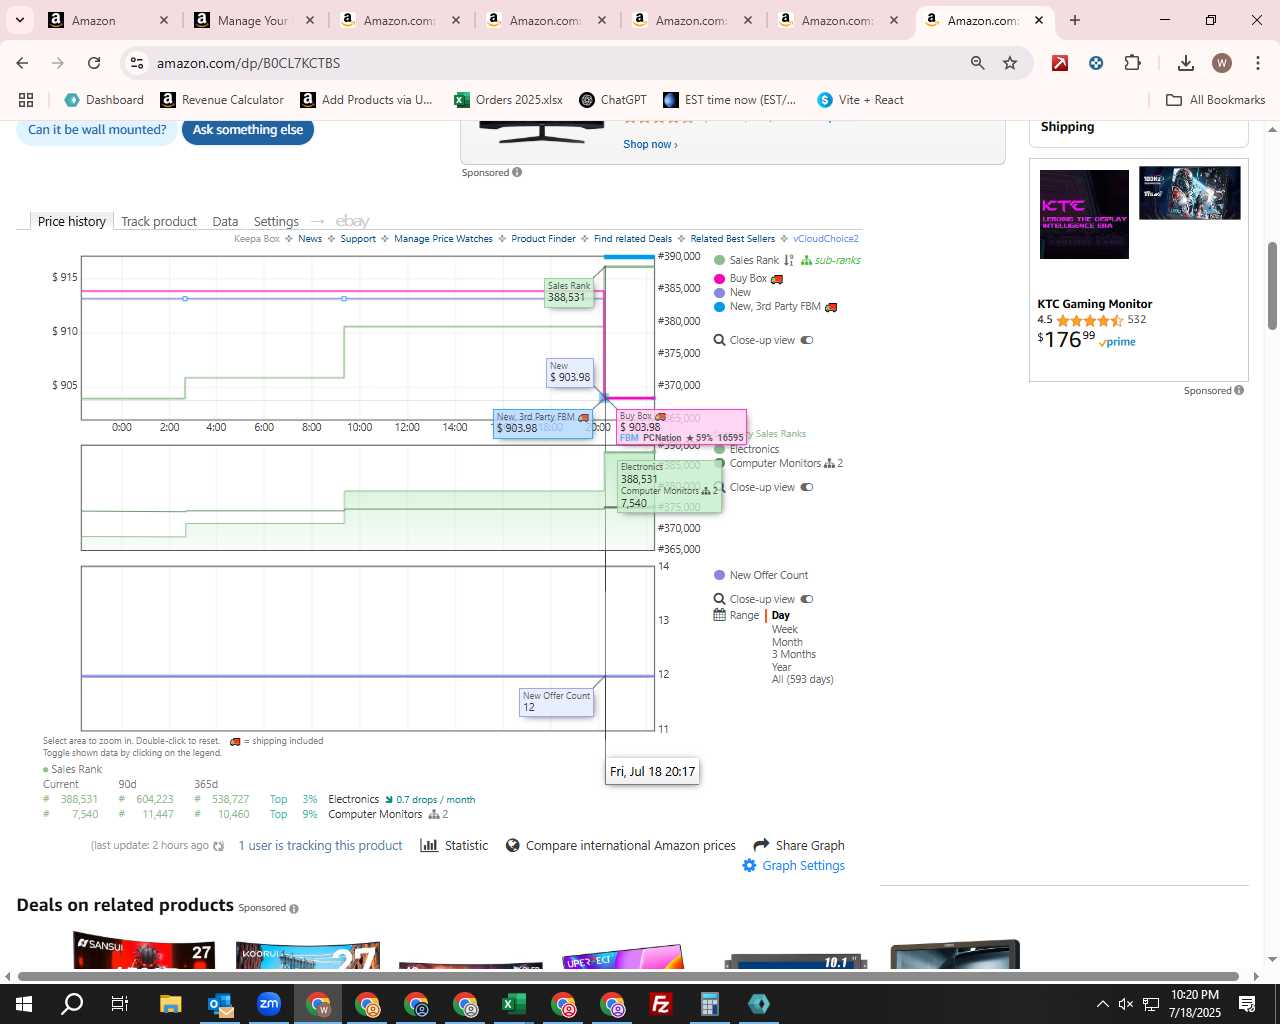Select Day range
The width and height of the screenshot is (1280, 1024).
click(781, 616)
